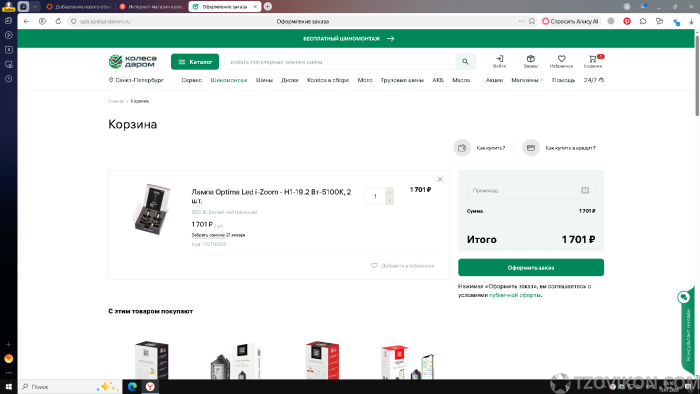Open the Колёса в сборе menu item
Viewport: 700px width, 394px height.
[328, 80]
